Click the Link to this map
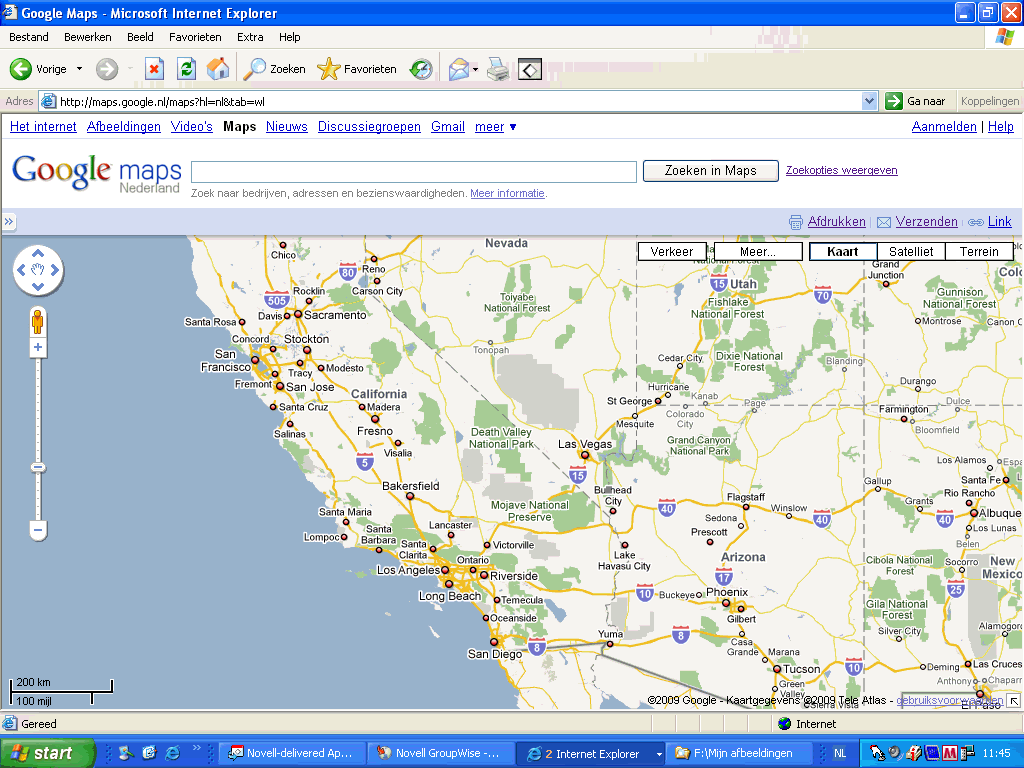This screenshot has height=768, width=1024. 999,221
